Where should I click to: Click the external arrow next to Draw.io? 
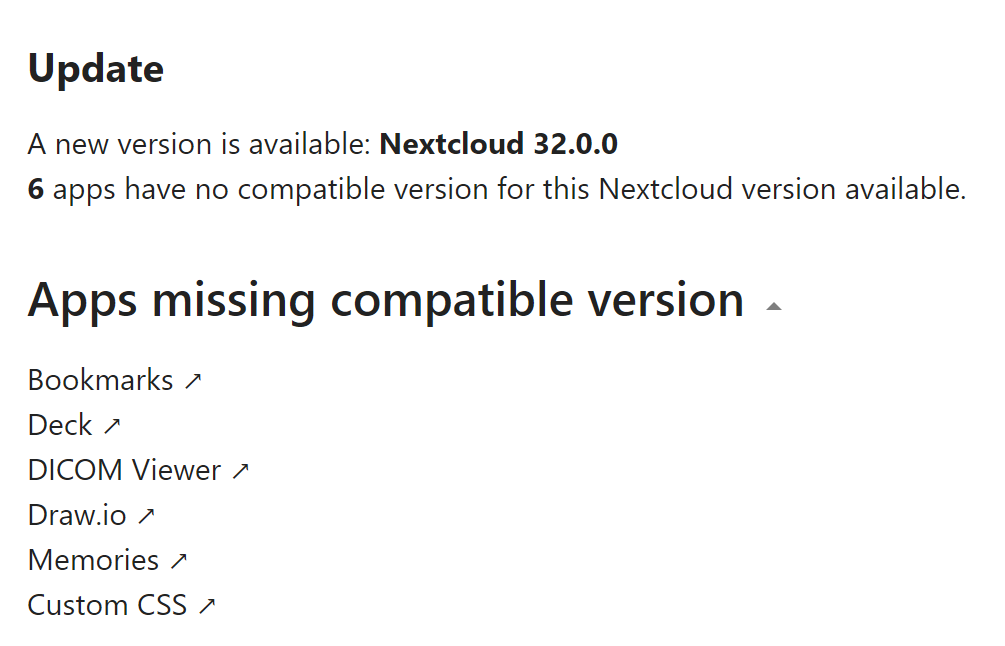click(146, 516)
